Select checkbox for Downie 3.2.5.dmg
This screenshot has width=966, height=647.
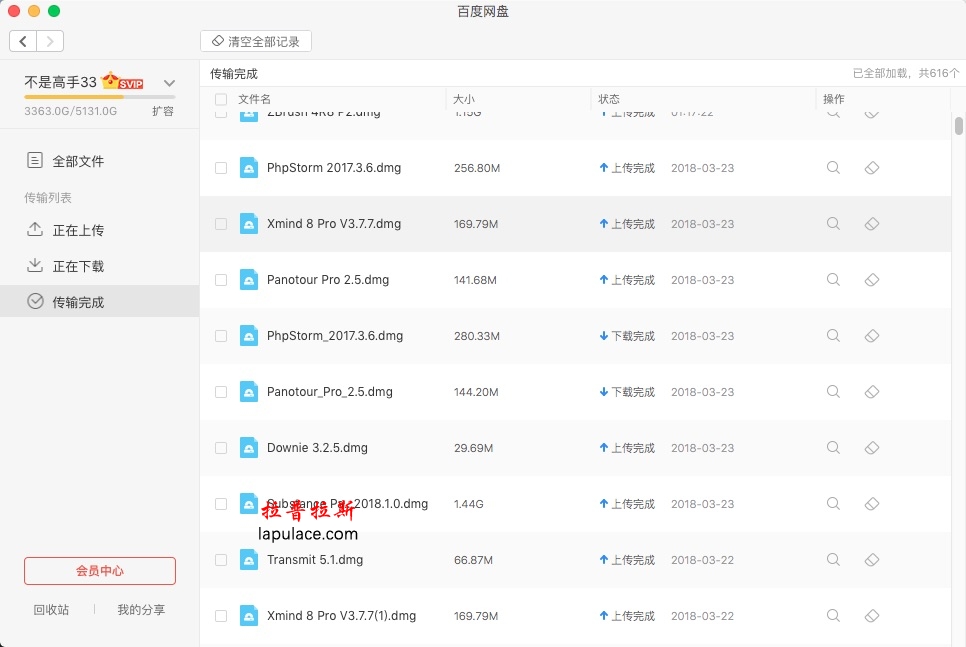221,448
